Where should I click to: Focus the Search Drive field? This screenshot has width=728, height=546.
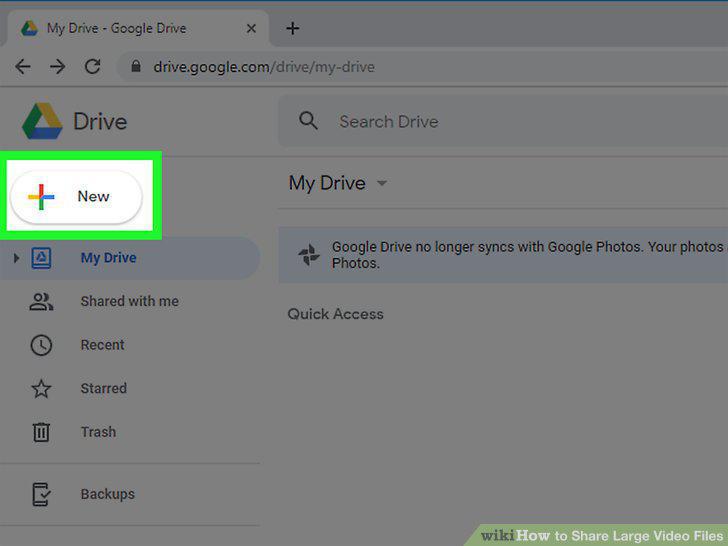[x=503, y=121]
